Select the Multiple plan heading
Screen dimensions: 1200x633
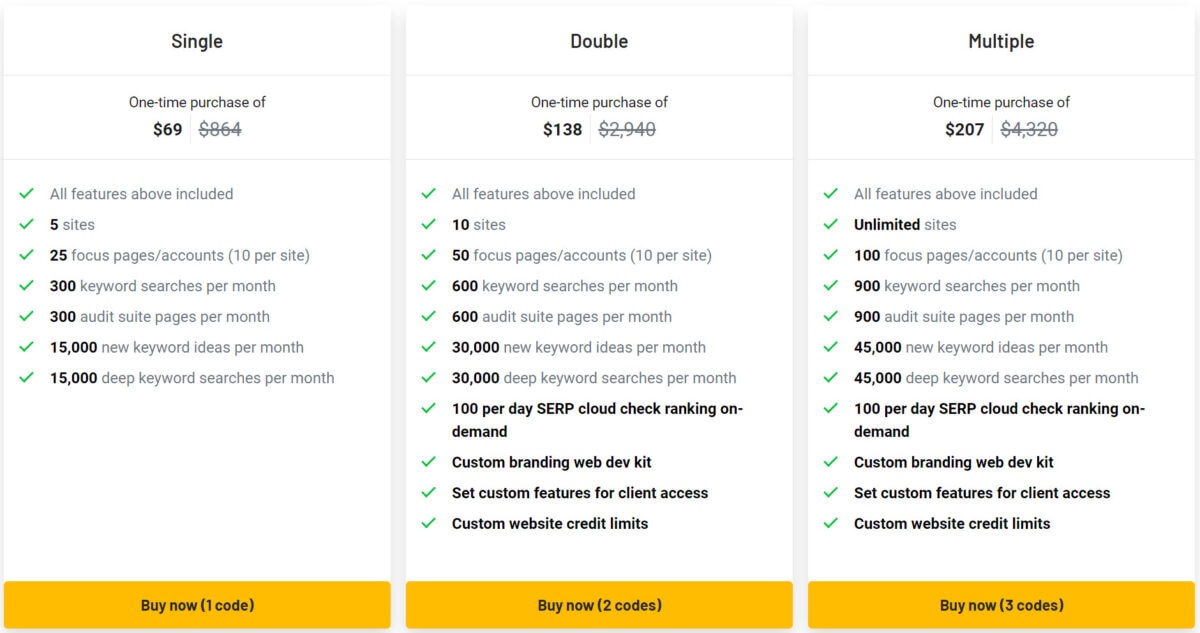click(1001, 41)
